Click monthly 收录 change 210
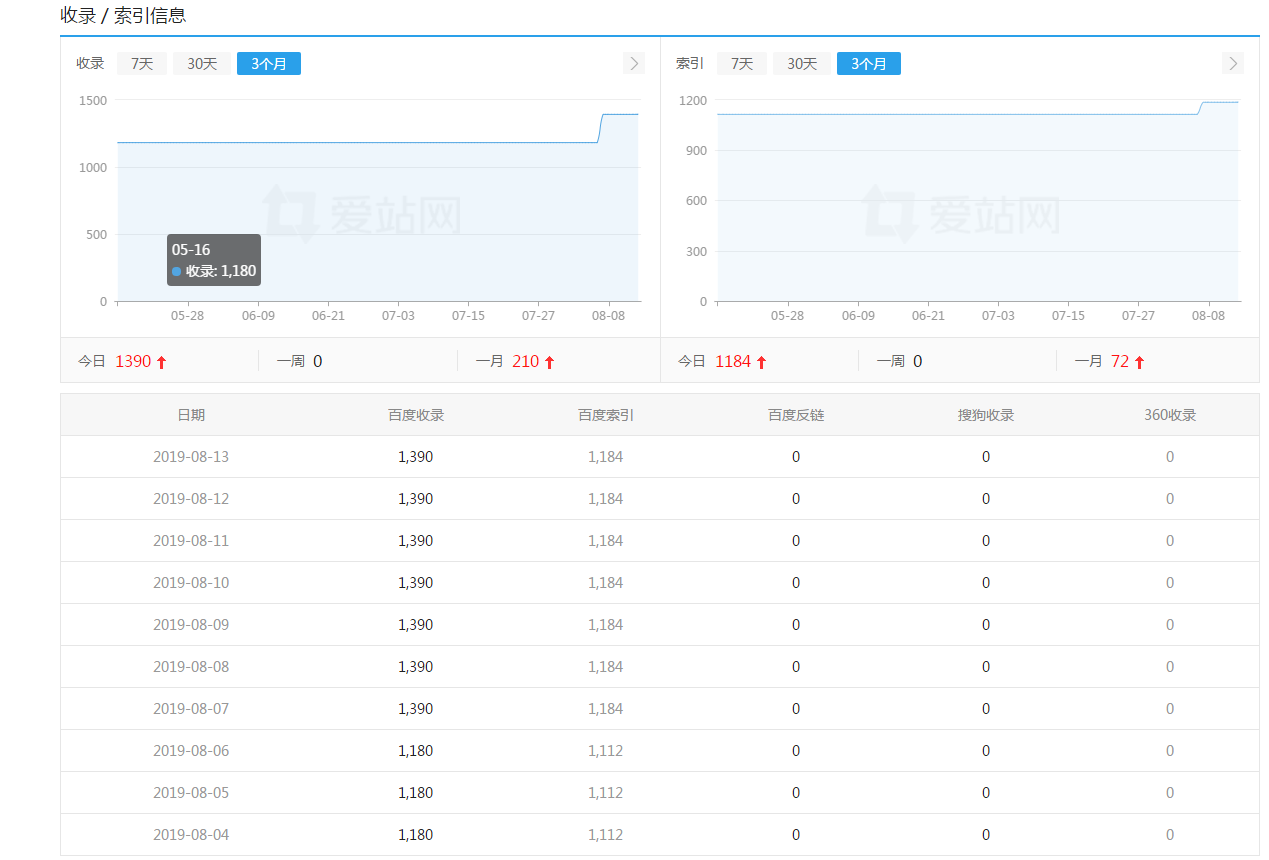This screenshot has width=1269, height=860. (x=525, y=361)
